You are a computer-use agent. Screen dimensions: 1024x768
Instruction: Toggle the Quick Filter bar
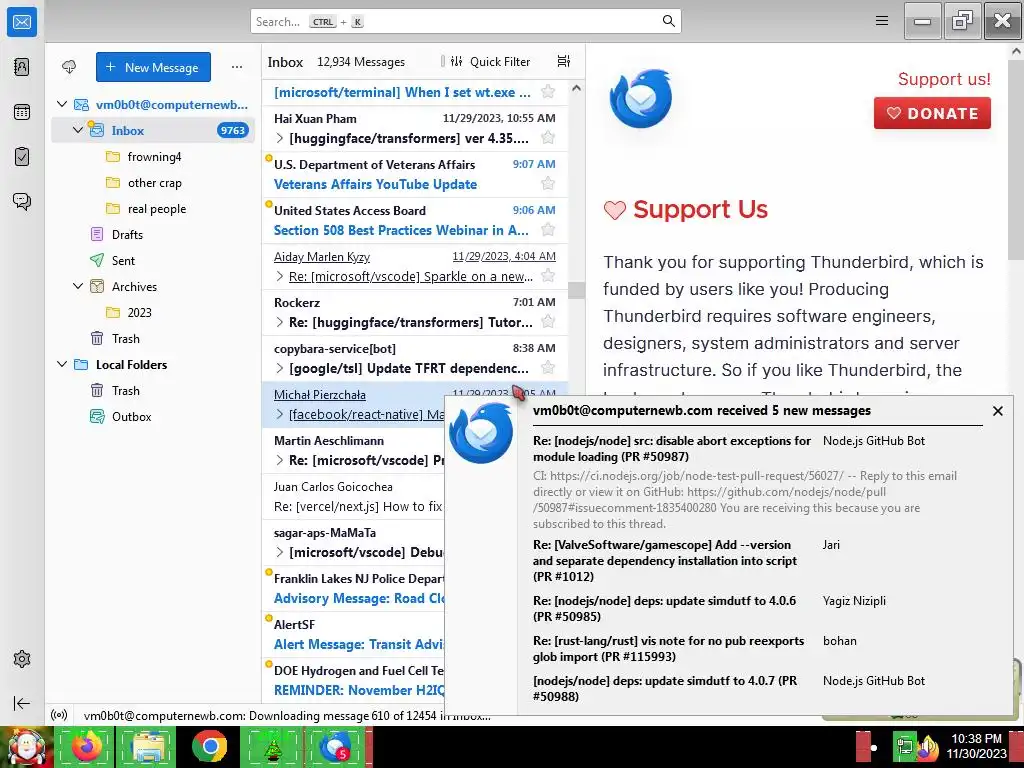coord(490,61)
